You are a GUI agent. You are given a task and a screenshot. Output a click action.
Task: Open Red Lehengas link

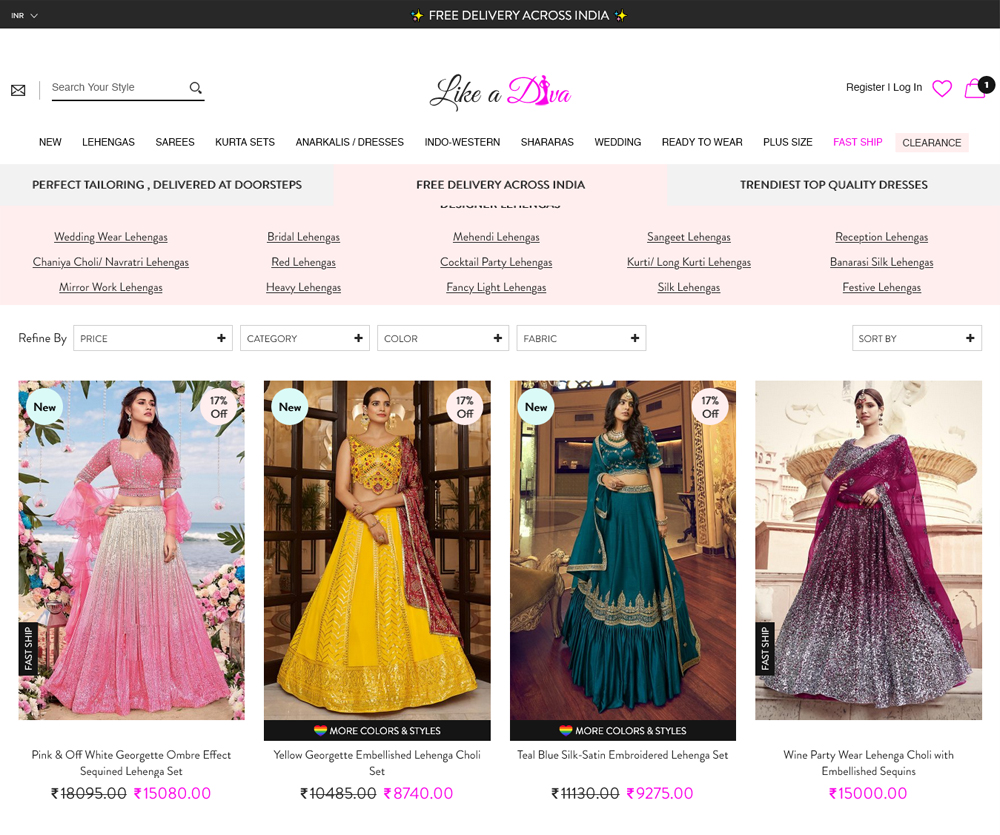coord(304,262)
